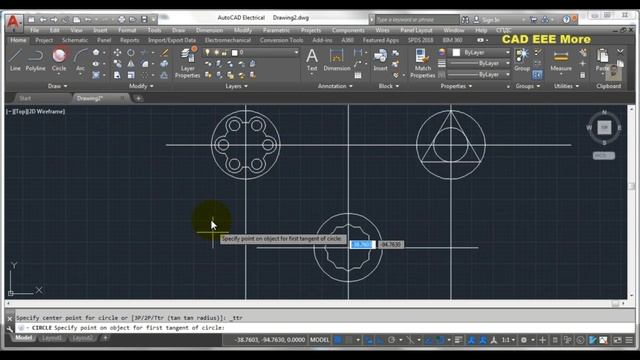Toggle the layer on/off lightbulb icon
640x360 pixels.
click(x=207, y=52)
